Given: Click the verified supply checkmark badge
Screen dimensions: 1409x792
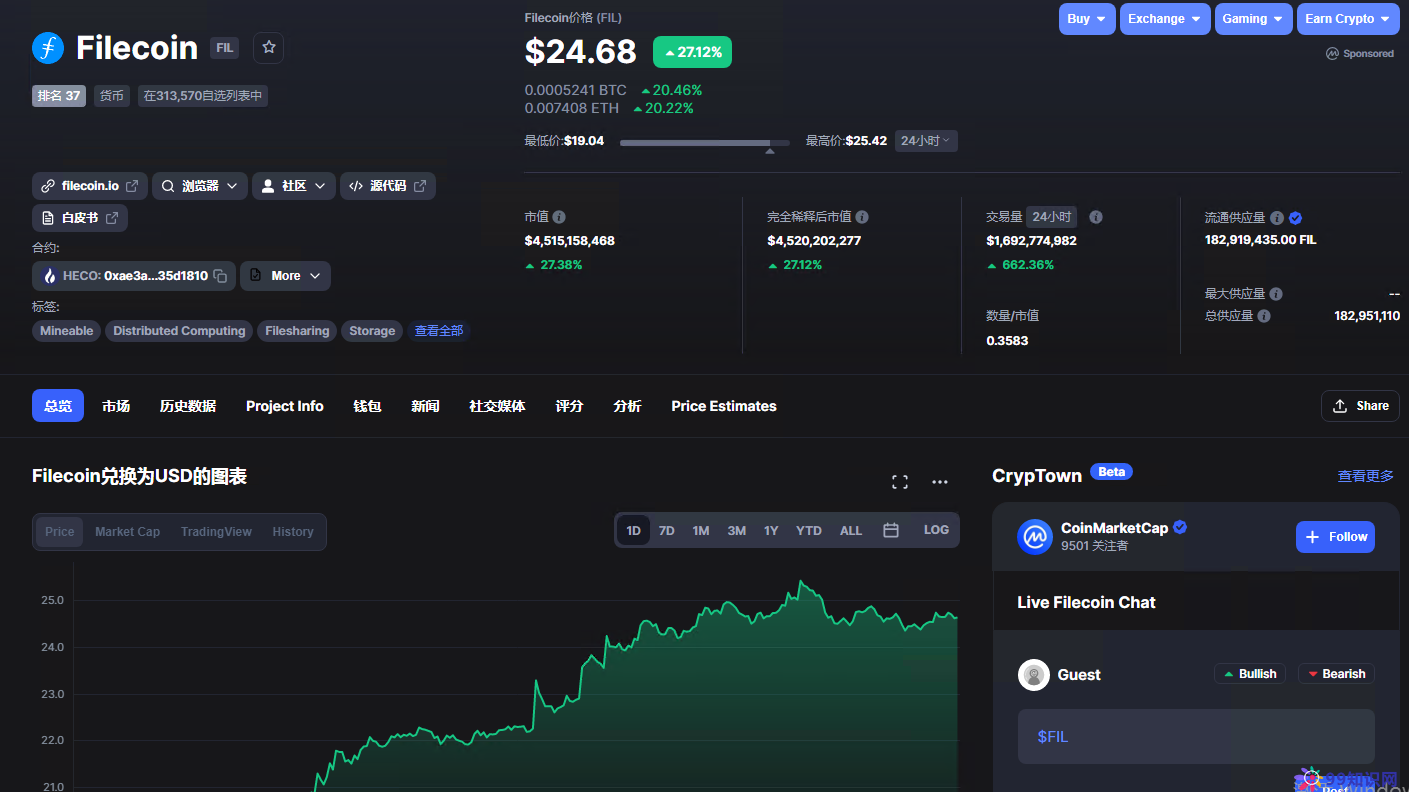Looking at the screenshot, I should [1295, 218].
